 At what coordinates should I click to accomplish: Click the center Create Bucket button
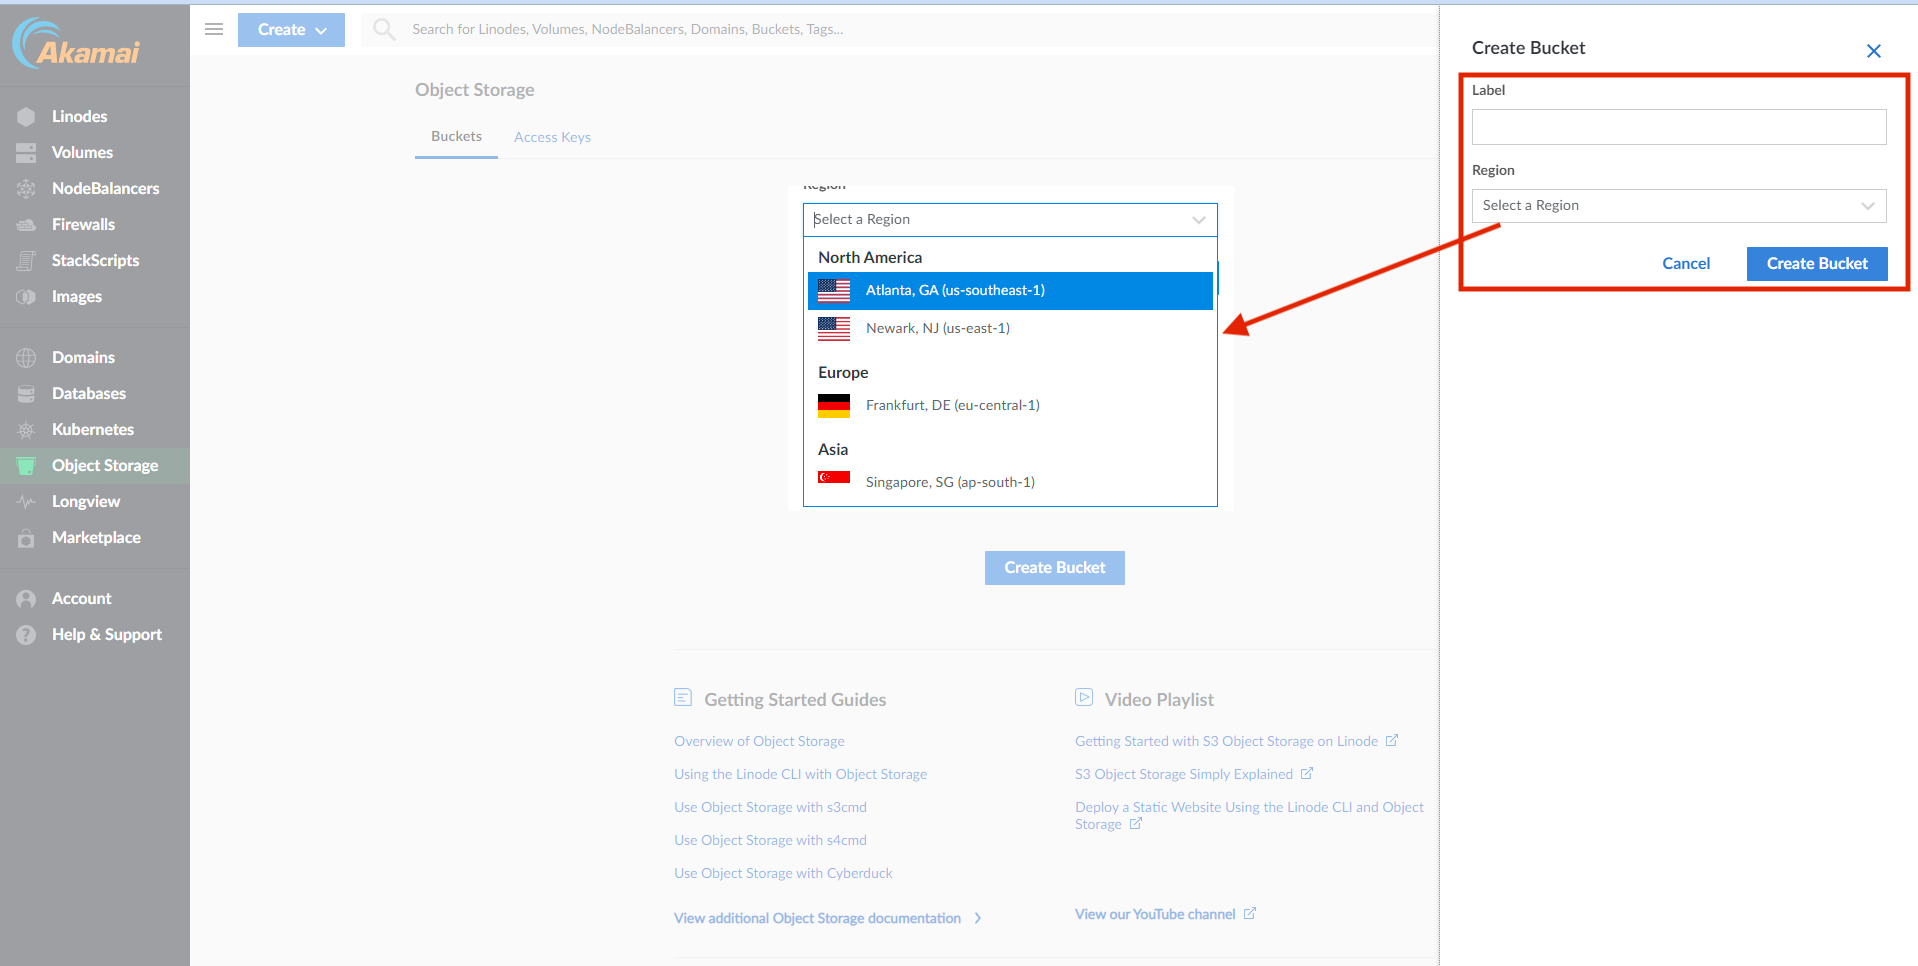point(1055,568)
